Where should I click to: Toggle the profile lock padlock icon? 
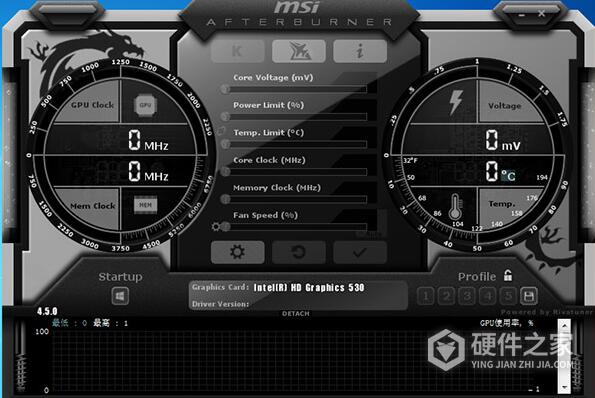508,275
